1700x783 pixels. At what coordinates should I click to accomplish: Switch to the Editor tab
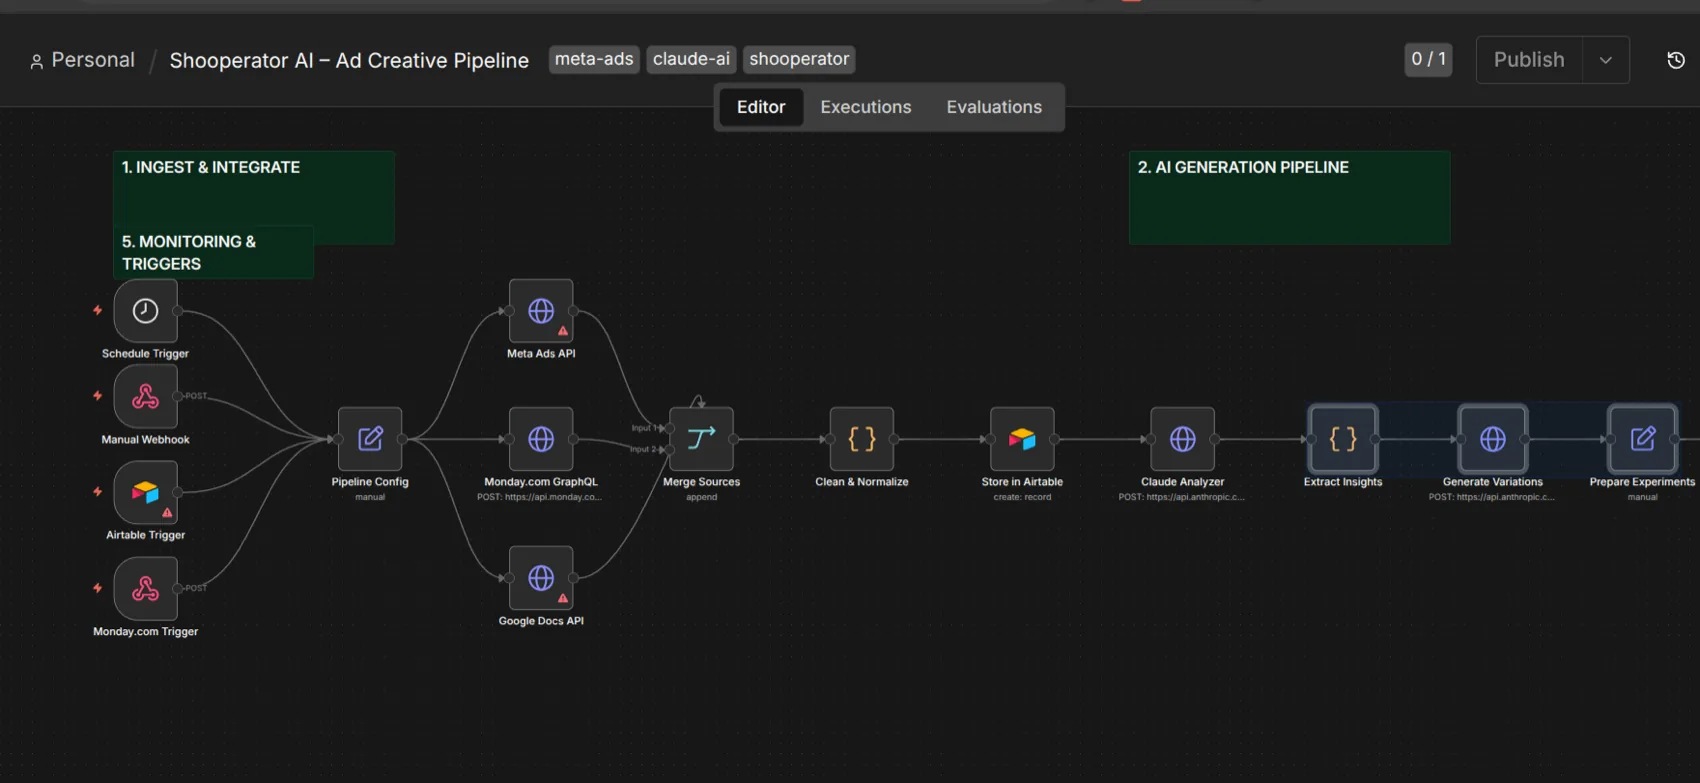[x=761, y=107]
